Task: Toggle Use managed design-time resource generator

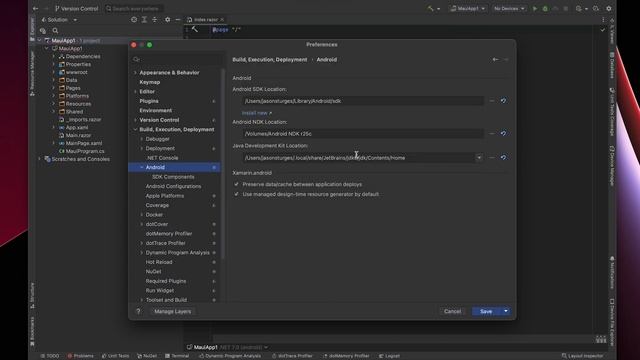Action: coord(236,194)
